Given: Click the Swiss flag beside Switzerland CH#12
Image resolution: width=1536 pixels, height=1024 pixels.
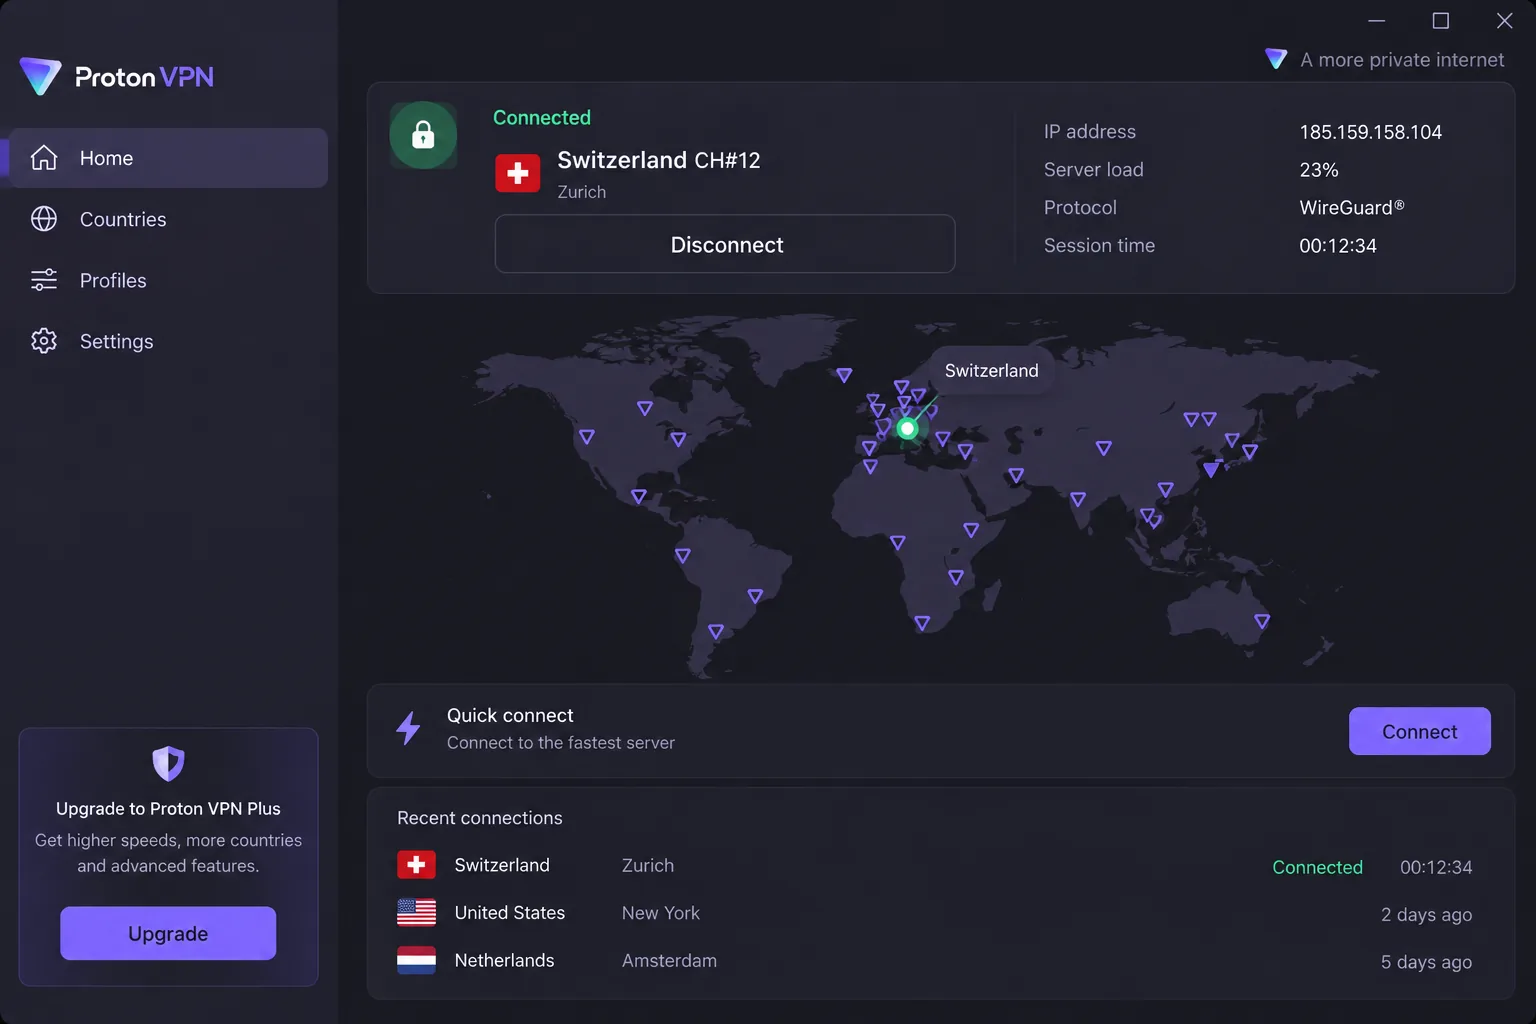Looking at the screenshot, I should pyautogui.click(x=517, y=173).
